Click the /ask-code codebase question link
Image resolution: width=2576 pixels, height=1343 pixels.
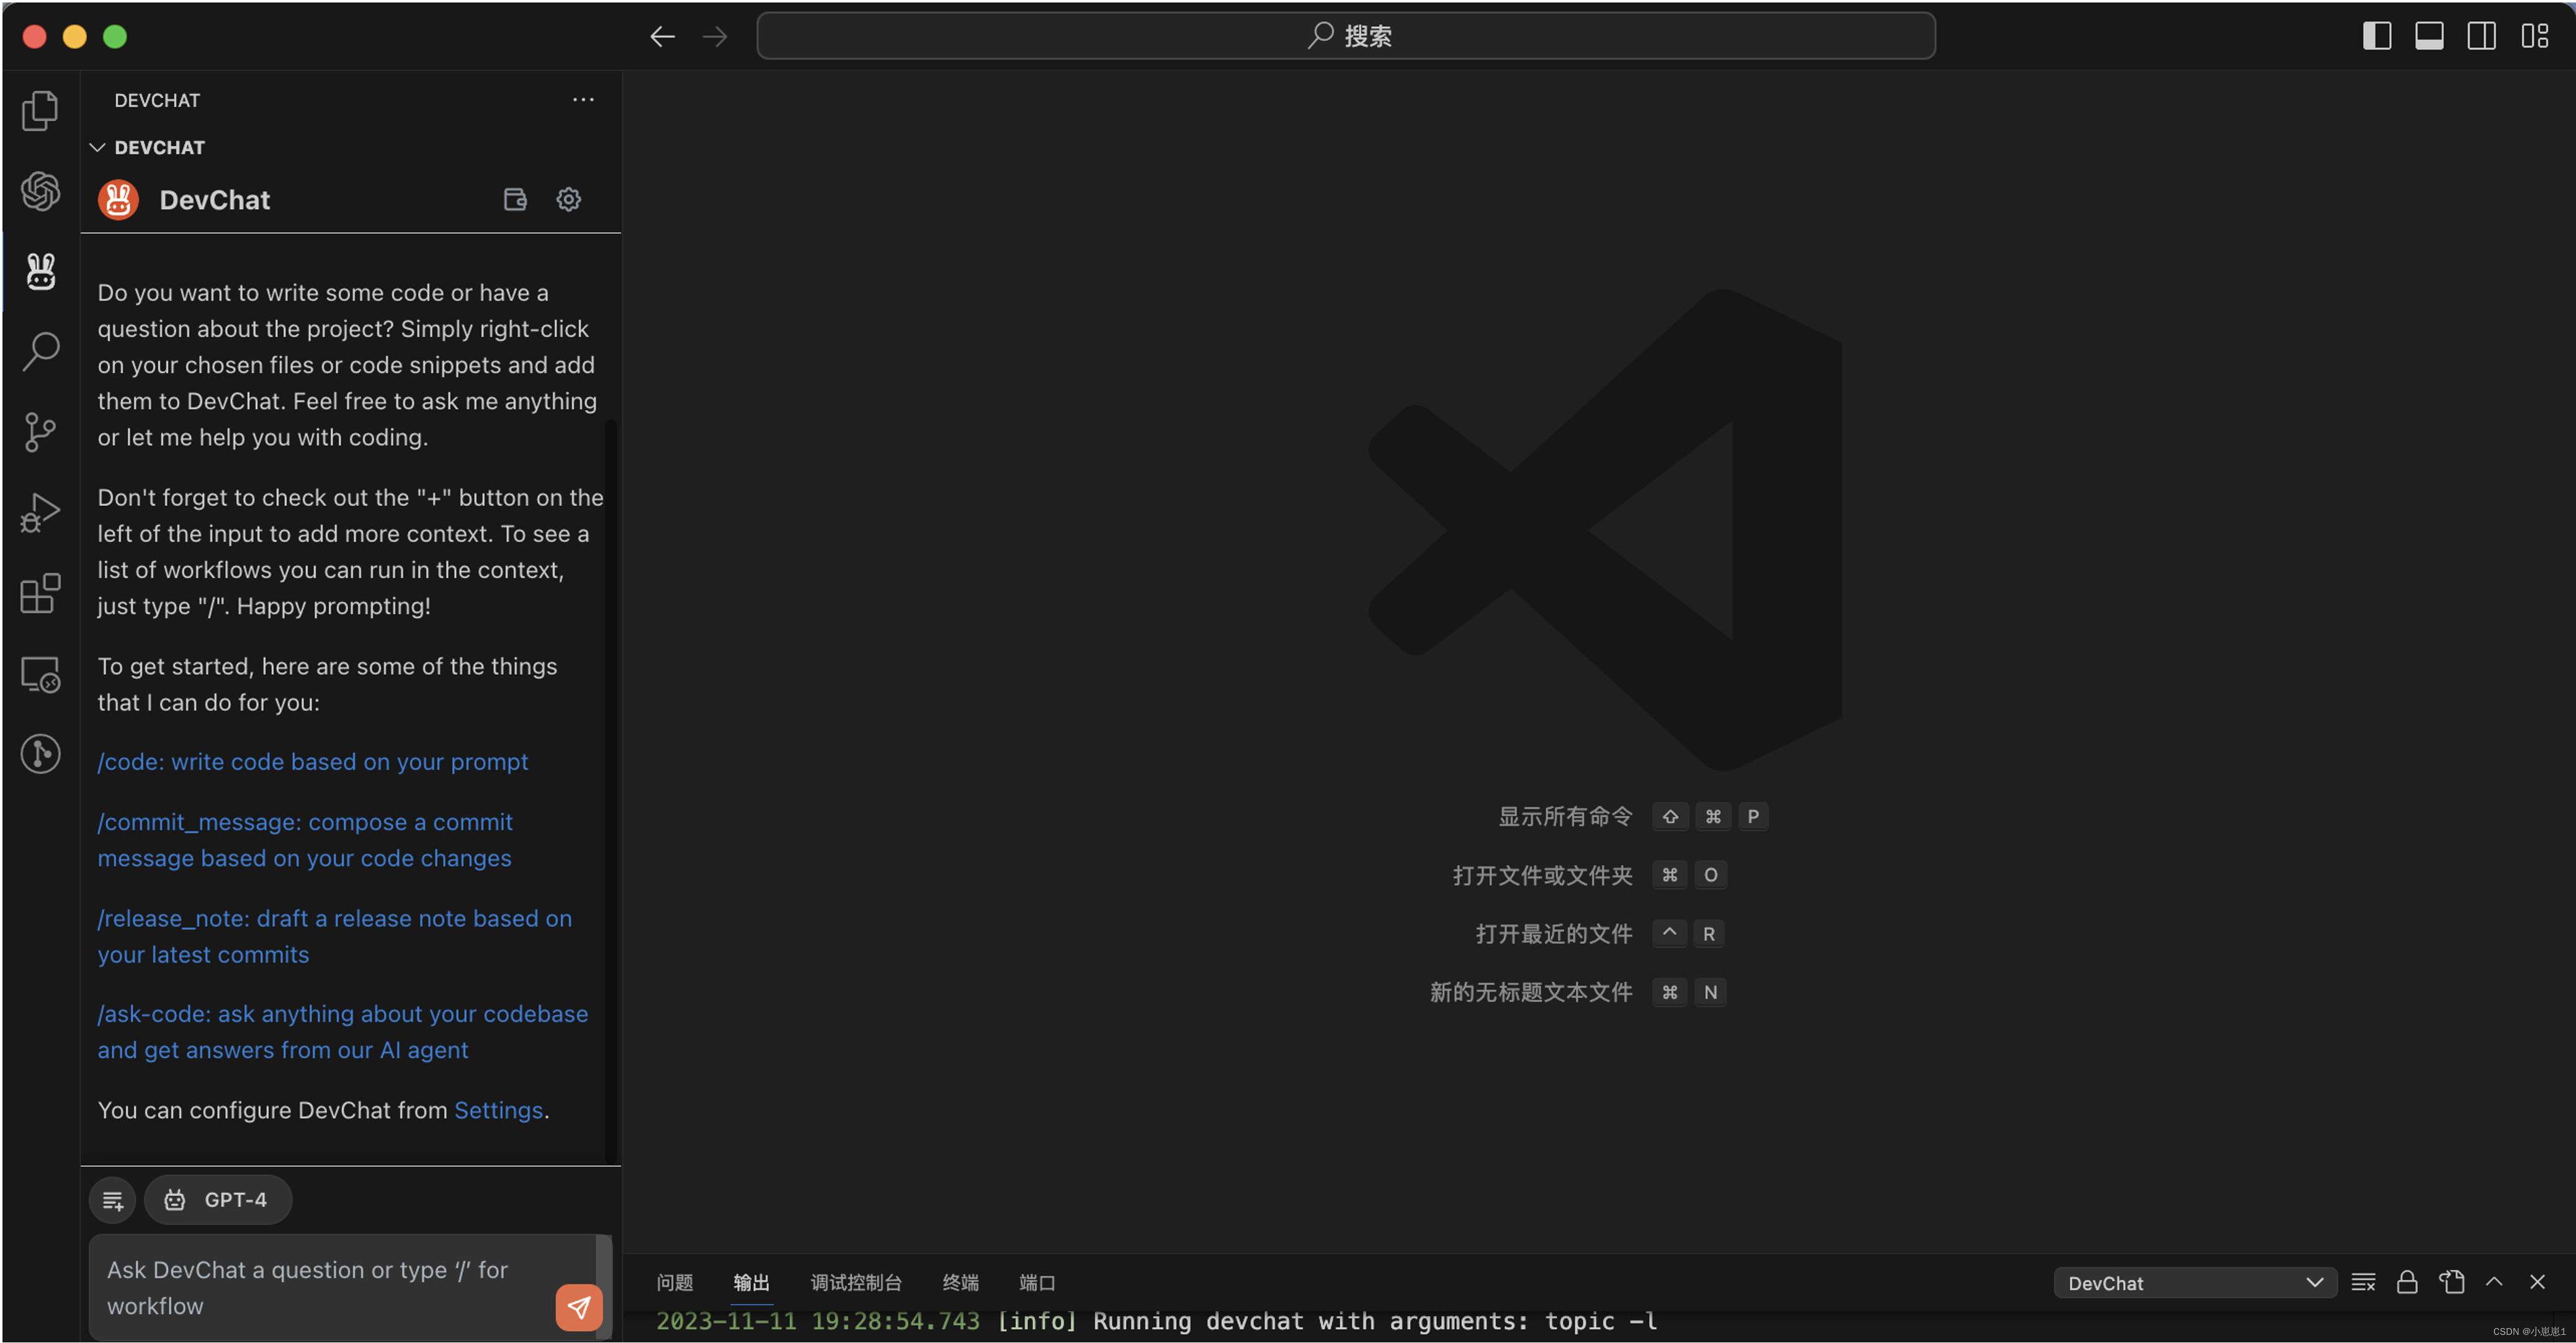[343, 1032]
